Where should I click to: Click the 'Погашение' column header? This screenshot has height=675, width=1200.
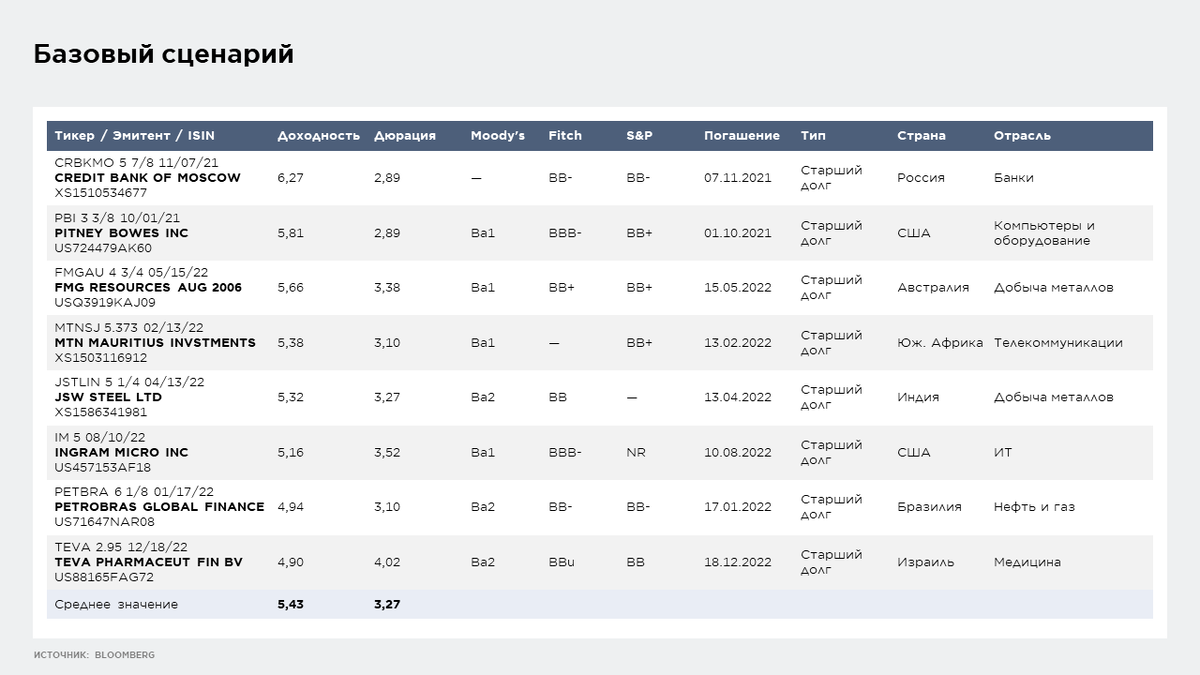[741, 136]
